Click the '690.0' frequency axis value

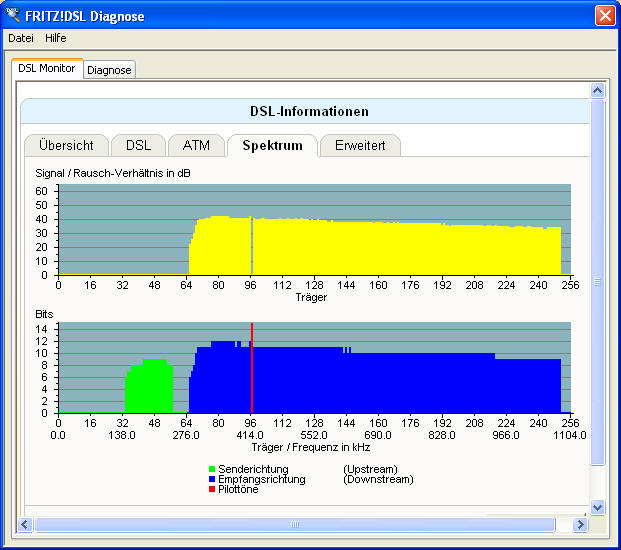click(378, 436)
